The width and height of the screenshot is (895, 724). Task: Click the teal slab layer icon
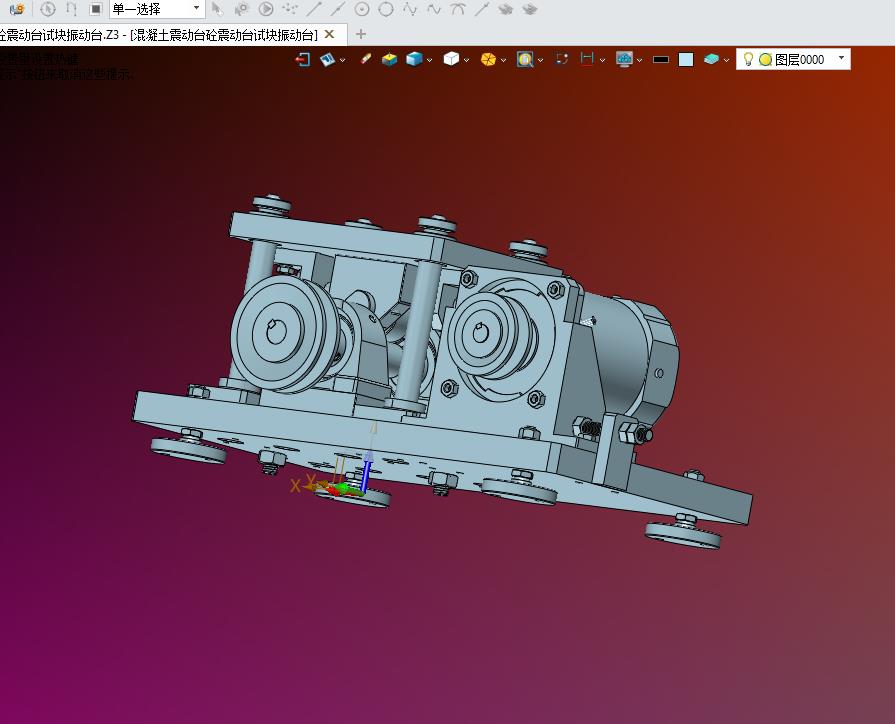(711, 59)
